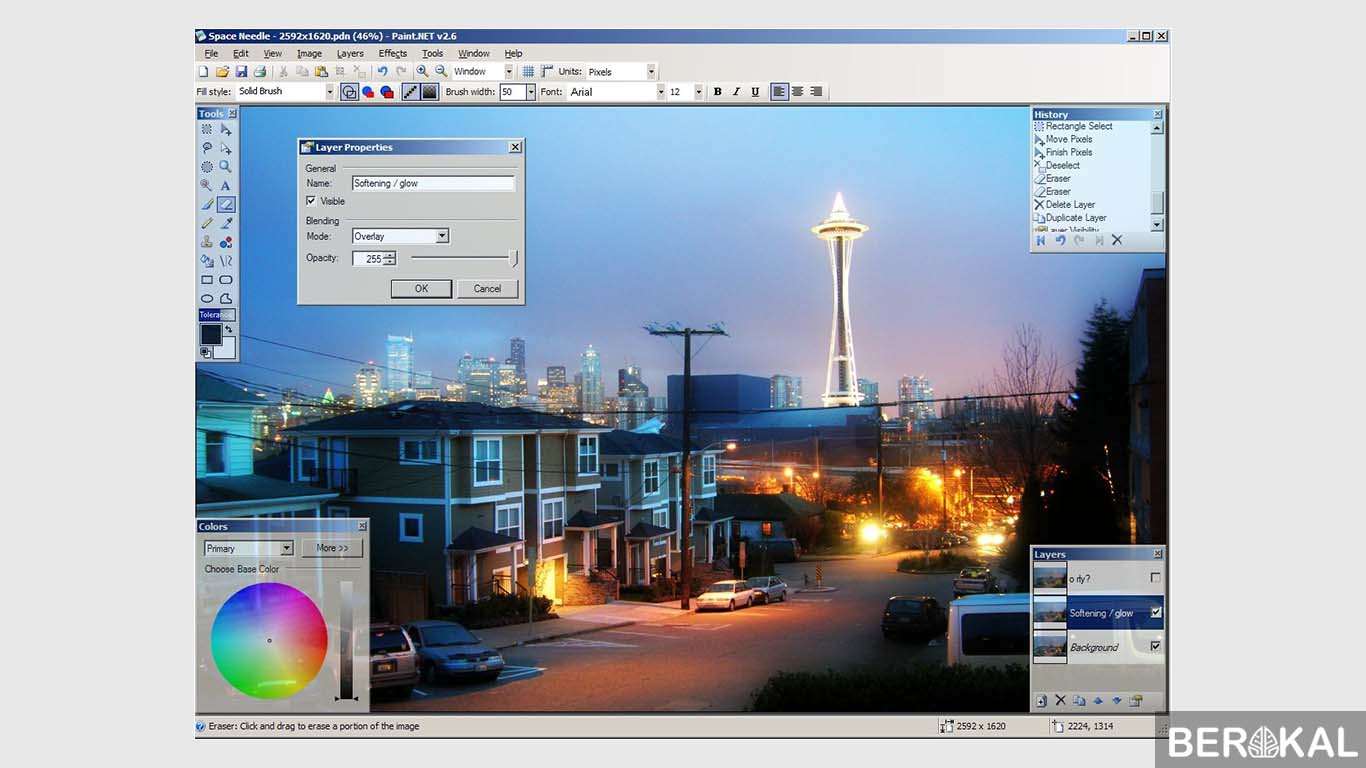Click the Duplicate Layer history entry
Screen dimensions: 1366x768
point(1076,217)
